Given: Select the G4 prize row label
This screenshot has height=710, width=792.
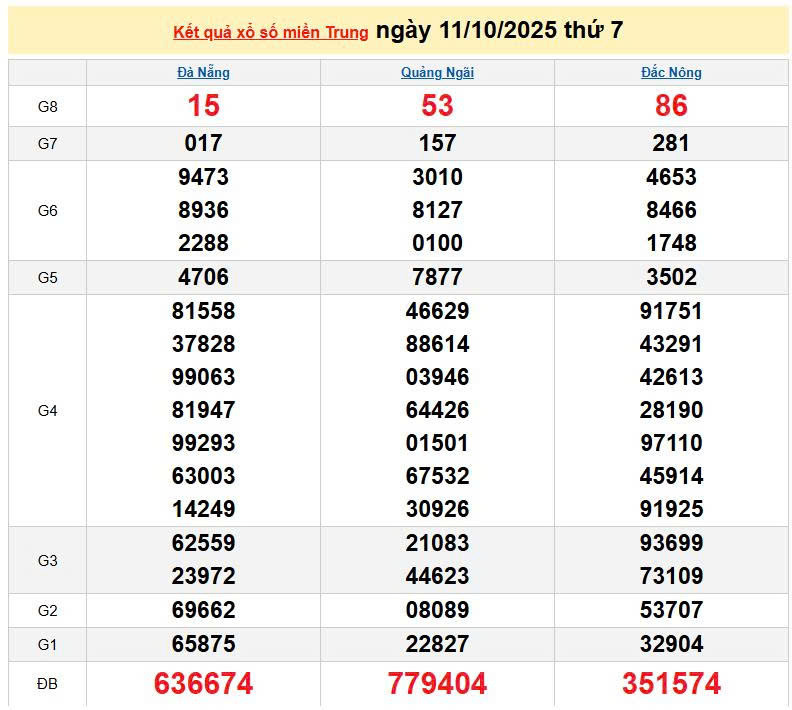Looking at the screenshot, I should (x=47, y=410).
